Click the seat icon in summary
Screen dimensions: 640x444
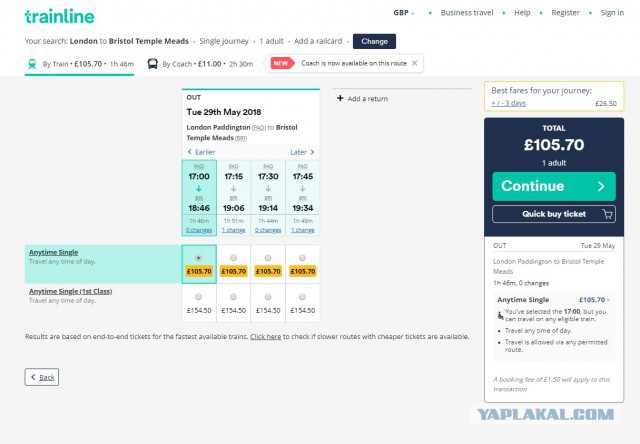pyautogui.click(x=500, y=315)
